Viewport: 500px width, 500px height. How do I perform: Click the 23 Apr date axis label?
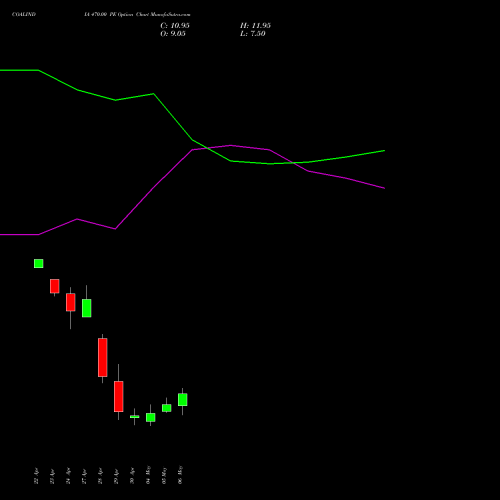pyautogui.click(x=52, y=476)
